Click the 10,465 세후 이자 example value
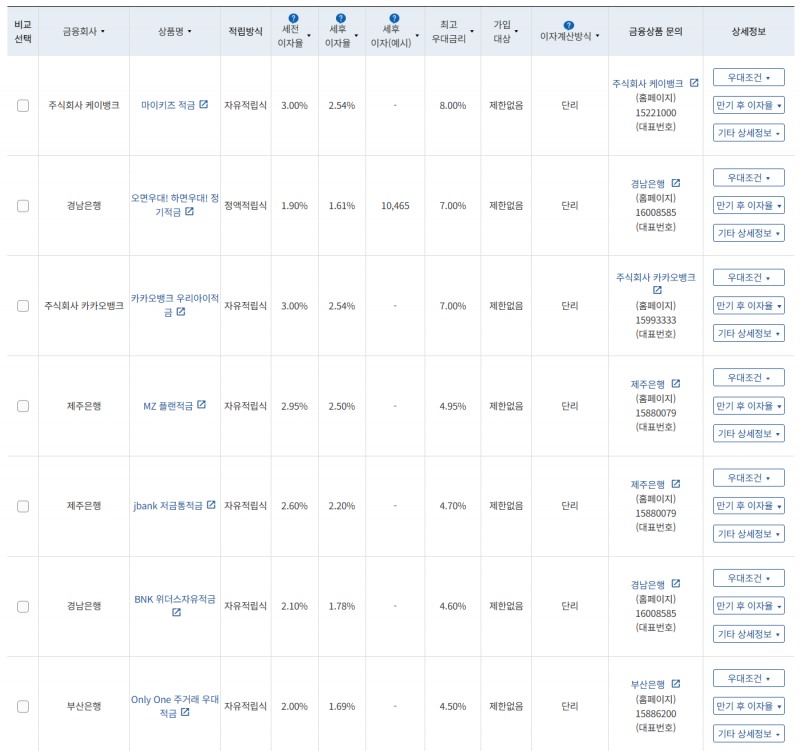Viewport: 800px width, 751px height. (x=395, y=206)
